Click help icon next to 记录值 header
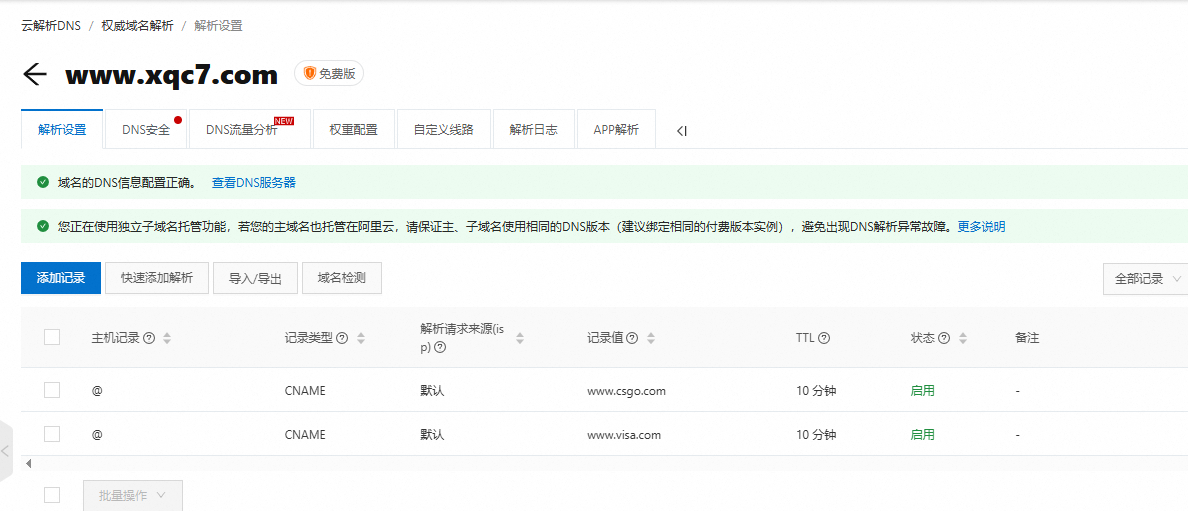The image size is (1188, 511). point(632,338)
